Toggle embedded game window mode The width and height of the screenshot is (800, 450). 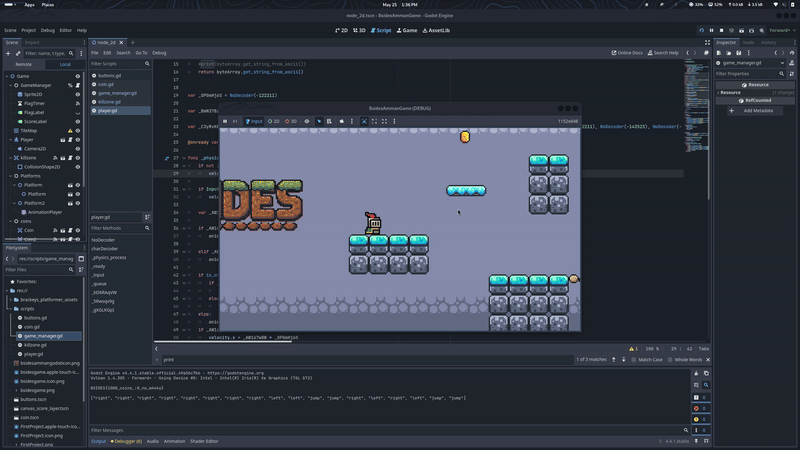point(364,121)
